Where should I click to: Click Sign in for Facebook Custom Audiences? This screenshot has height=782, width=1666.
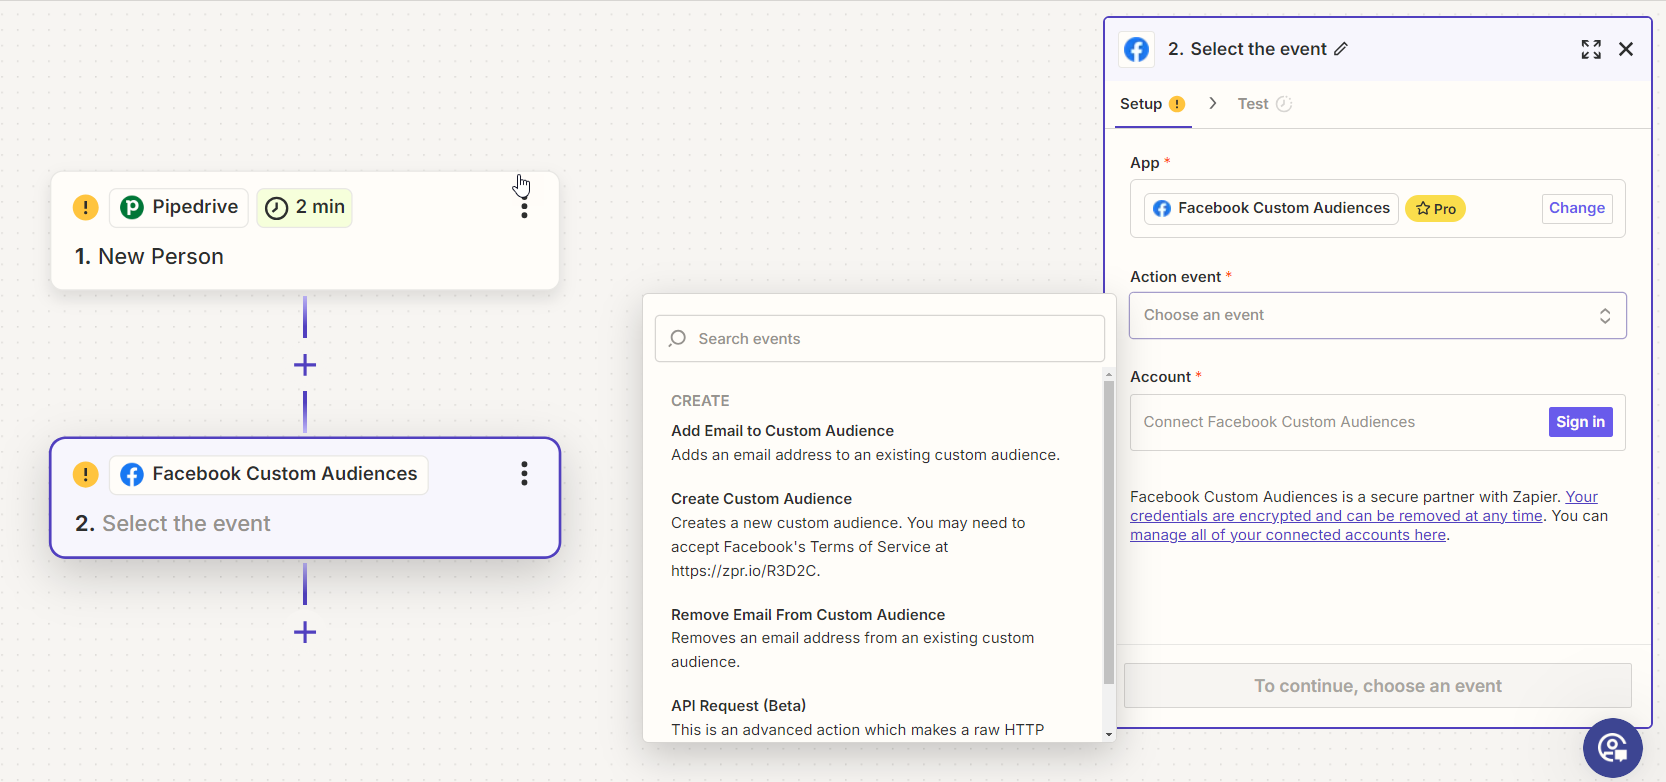(1580, 422)
